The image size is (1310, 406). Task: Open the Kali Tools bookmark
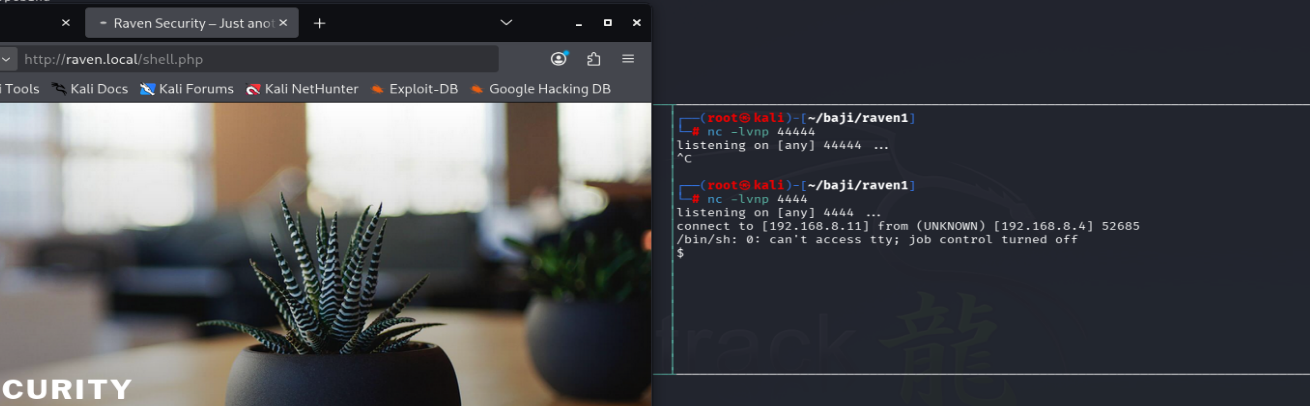[20, 89]
